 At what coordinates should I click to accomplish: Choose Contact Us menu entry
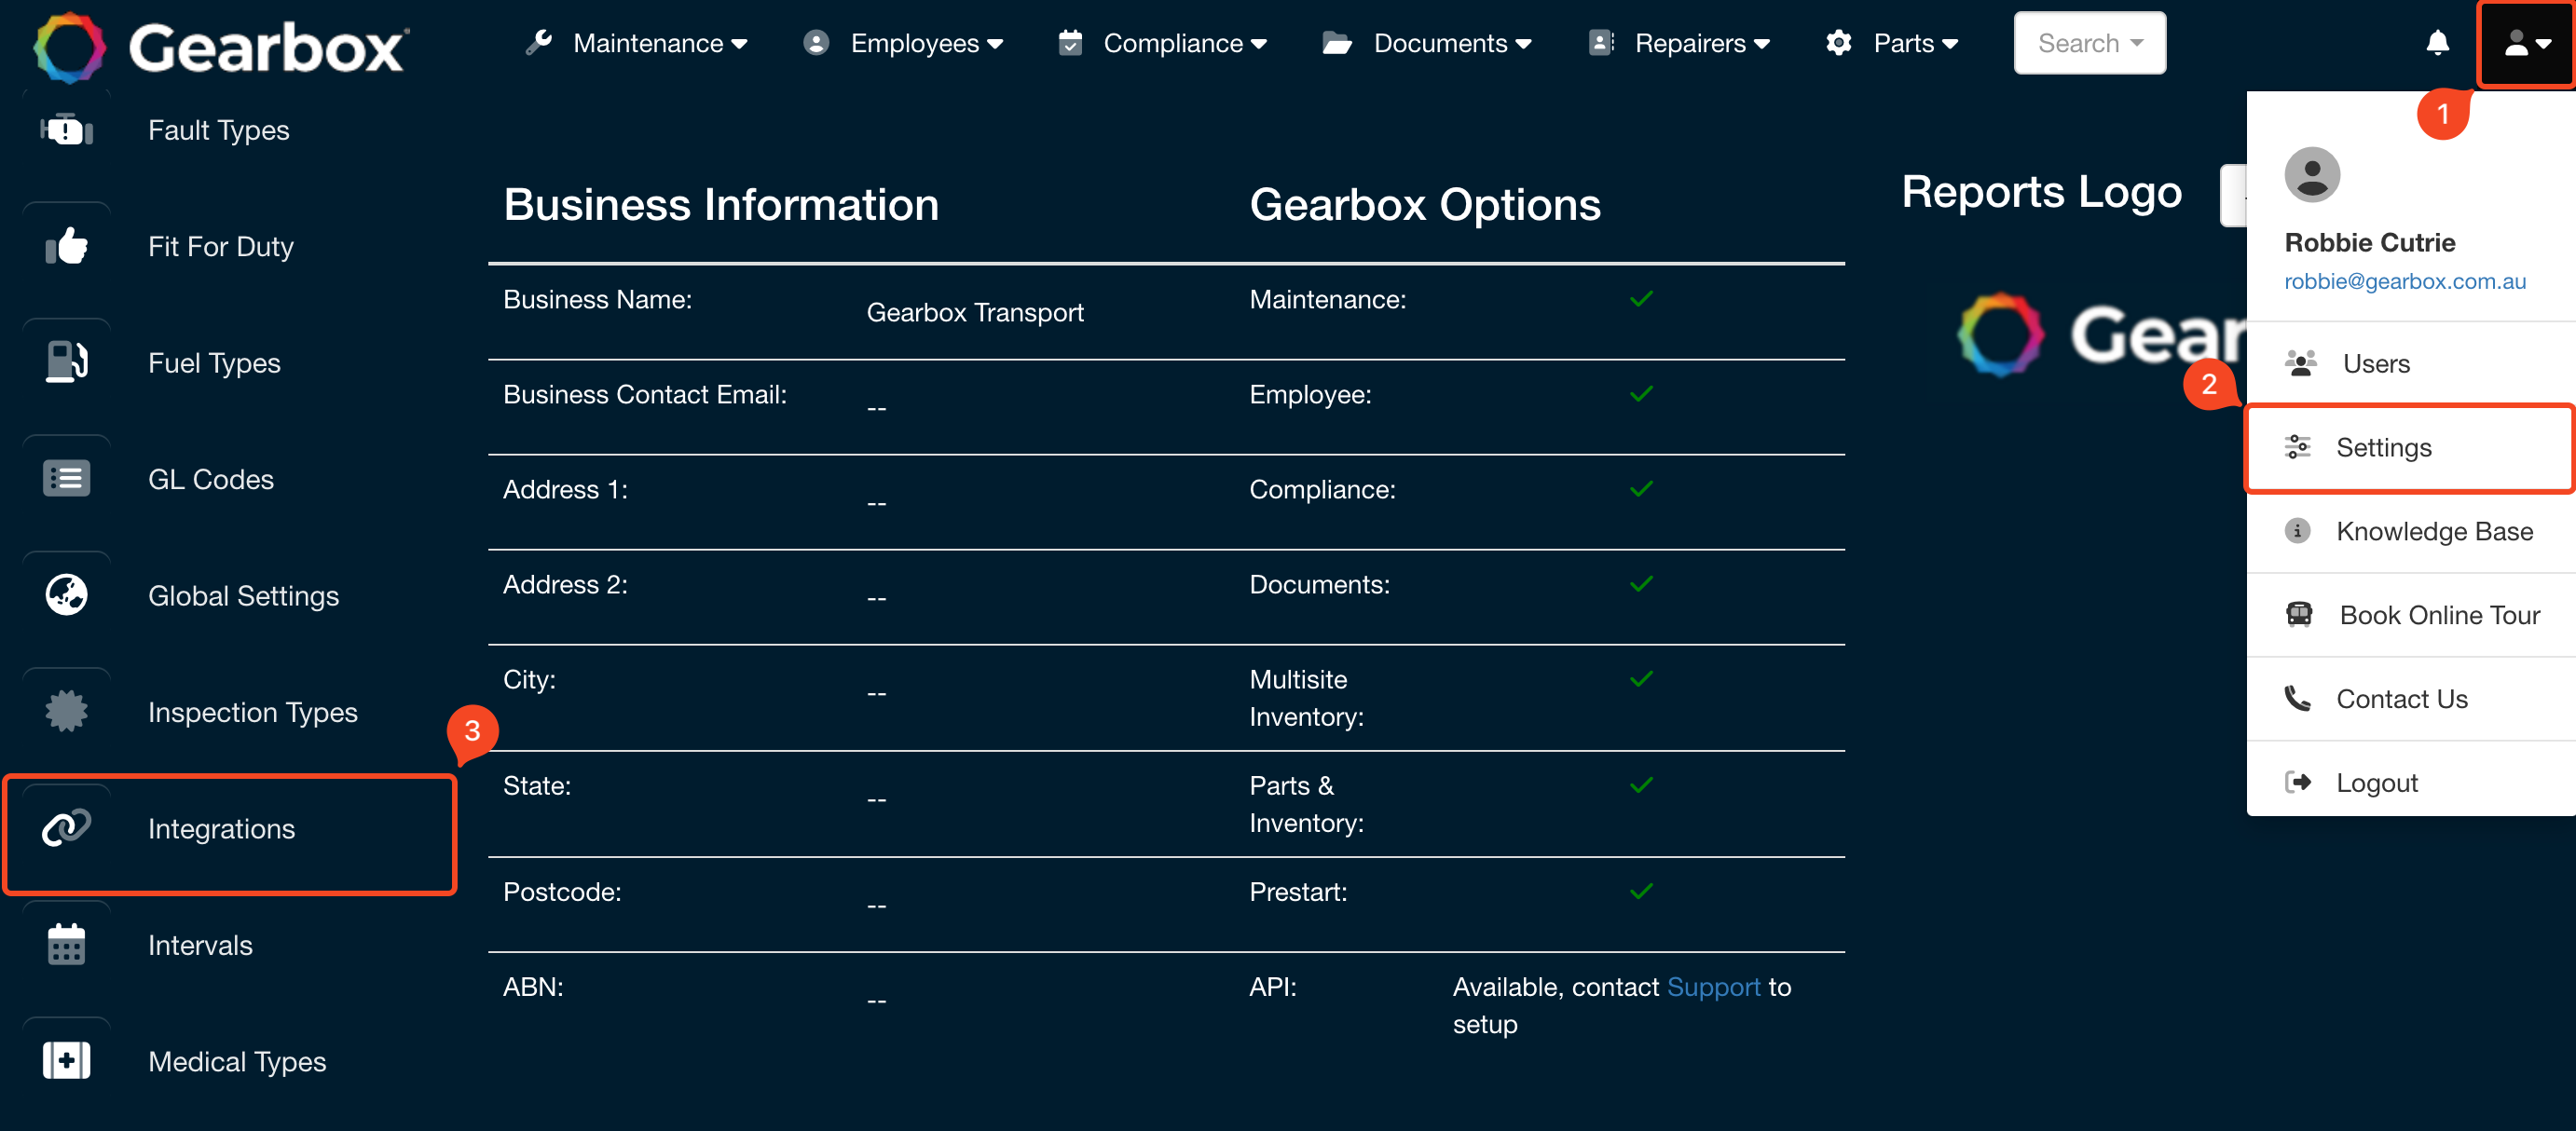tap(2411, 699)
